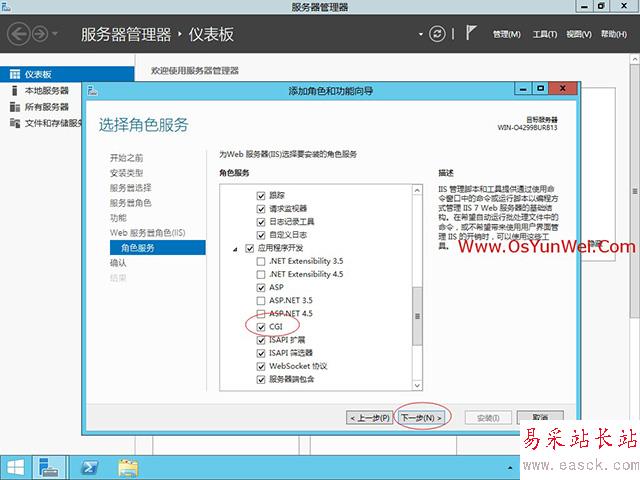
Task: Open the 视图(V) menu
Action: [579, 34]
